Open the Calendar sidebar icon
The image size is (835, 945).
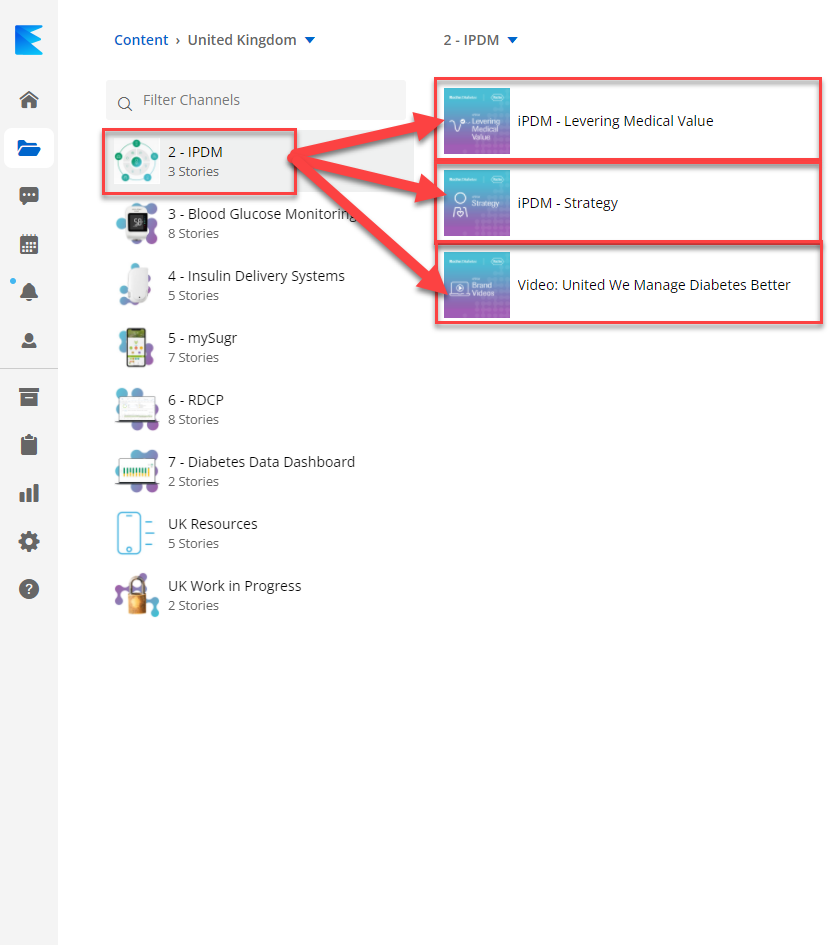coord(29,244)
